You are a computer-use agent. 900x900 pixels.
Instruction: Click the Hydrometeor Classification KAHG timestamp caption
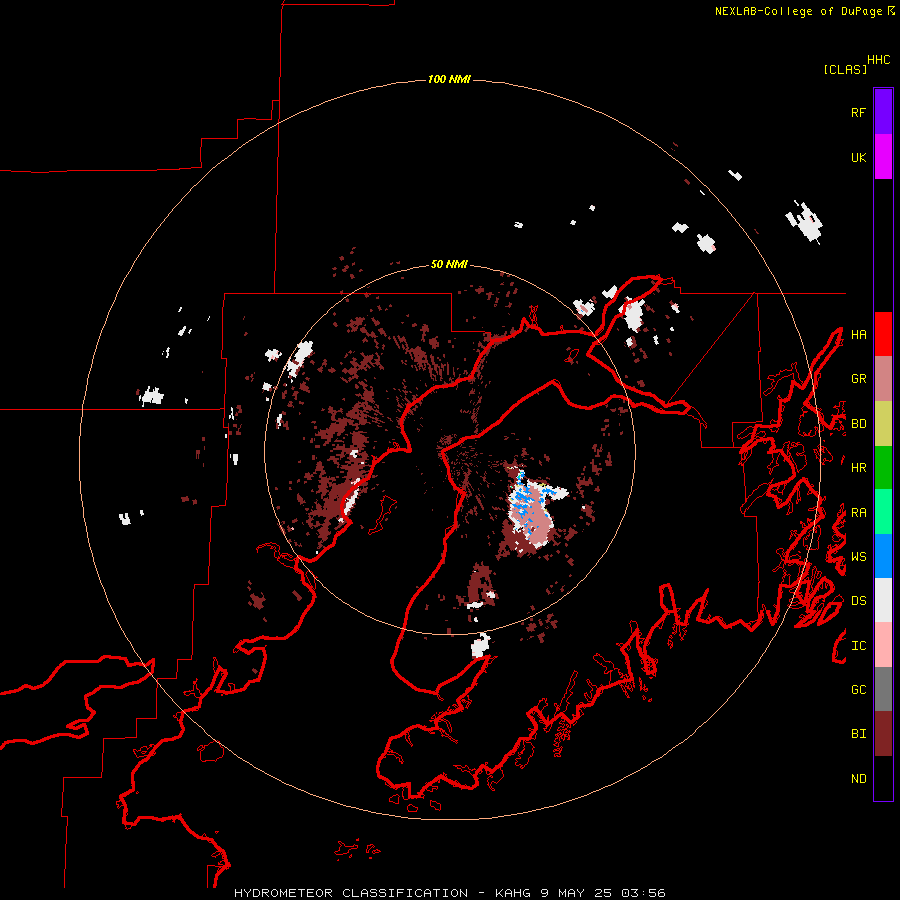click(449, 893)
